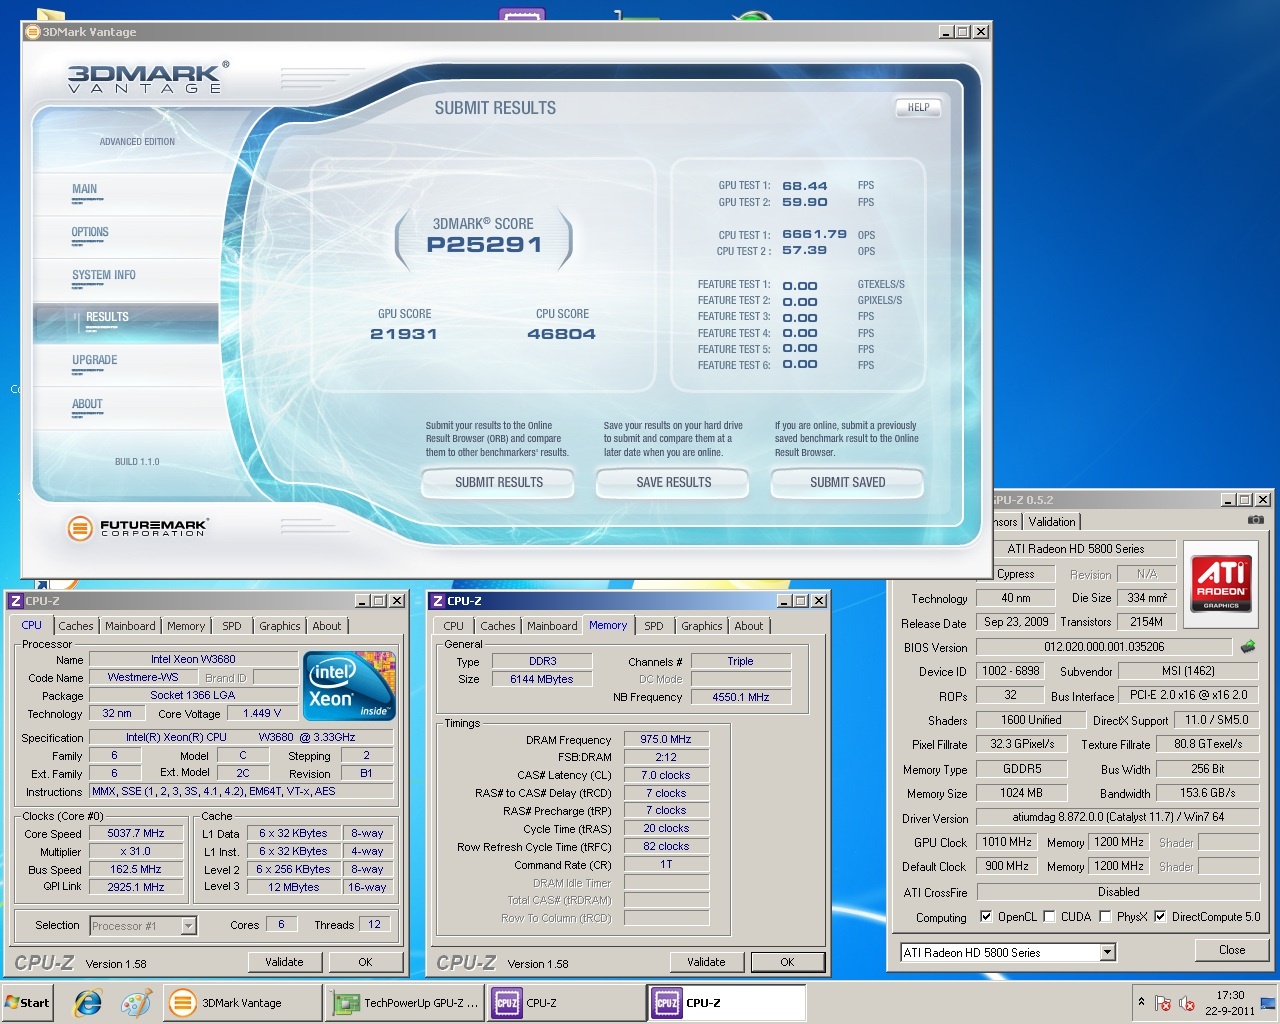Click the volume speaker tray icon

(x=1187, y=1003)
